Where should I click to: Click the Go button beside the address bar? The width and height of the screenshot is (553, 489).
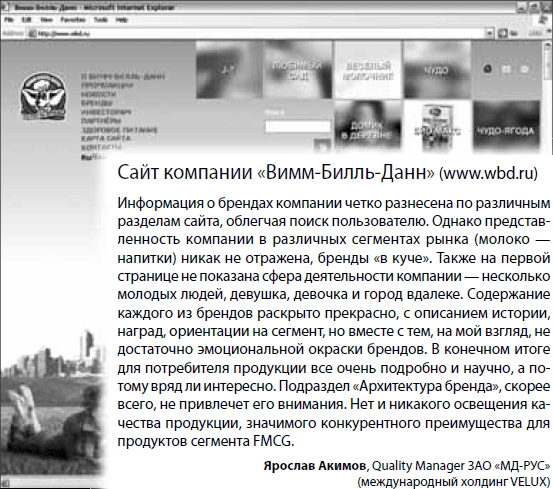[x=508, y=33]
